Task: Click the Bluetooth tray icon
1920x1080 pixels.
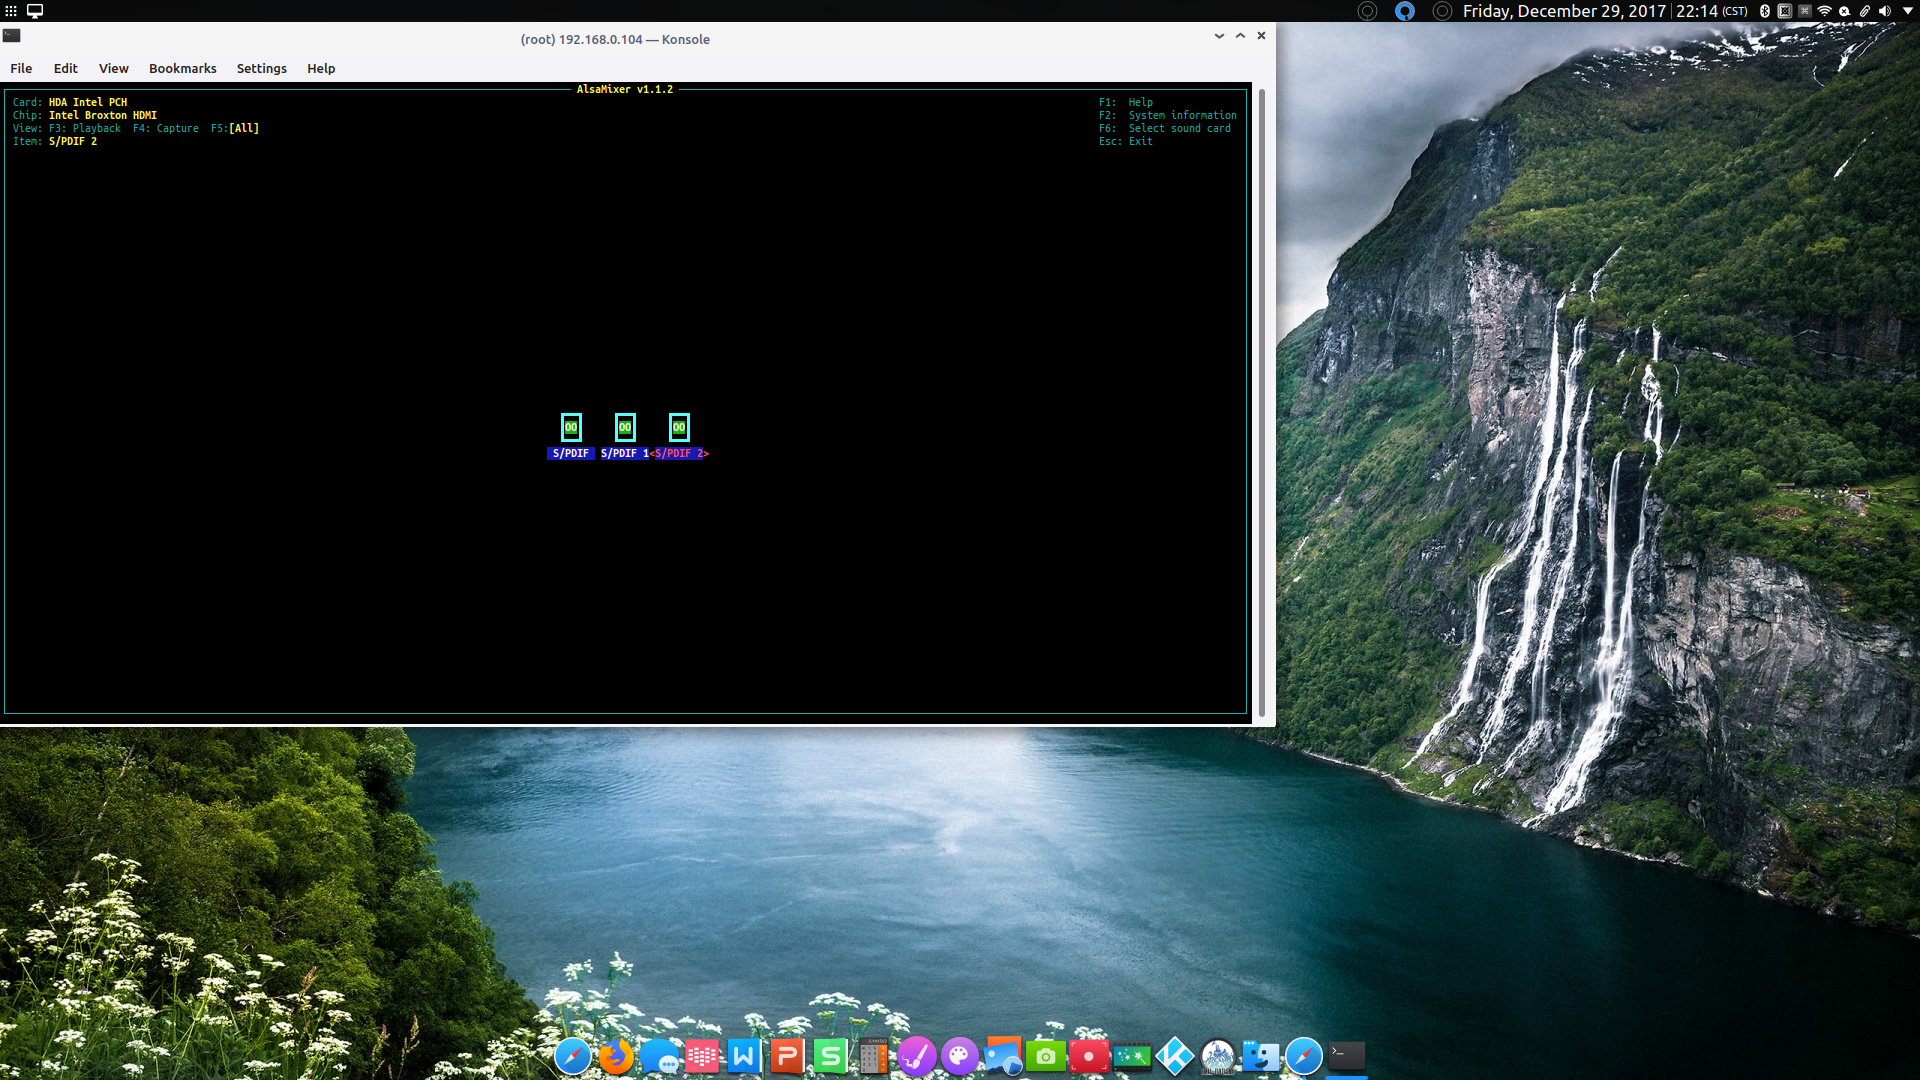Action: point(1765,11)
